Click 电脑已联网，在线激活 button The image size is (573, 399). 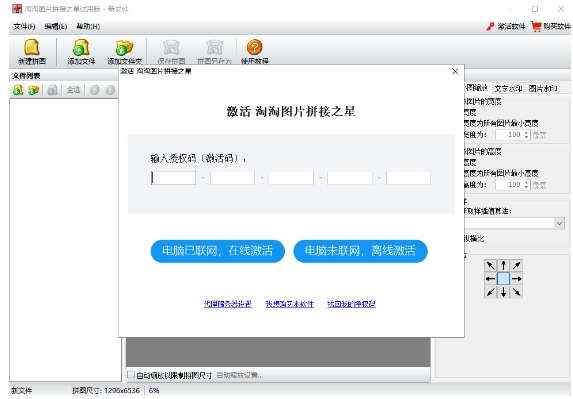(x=217, y=251)
